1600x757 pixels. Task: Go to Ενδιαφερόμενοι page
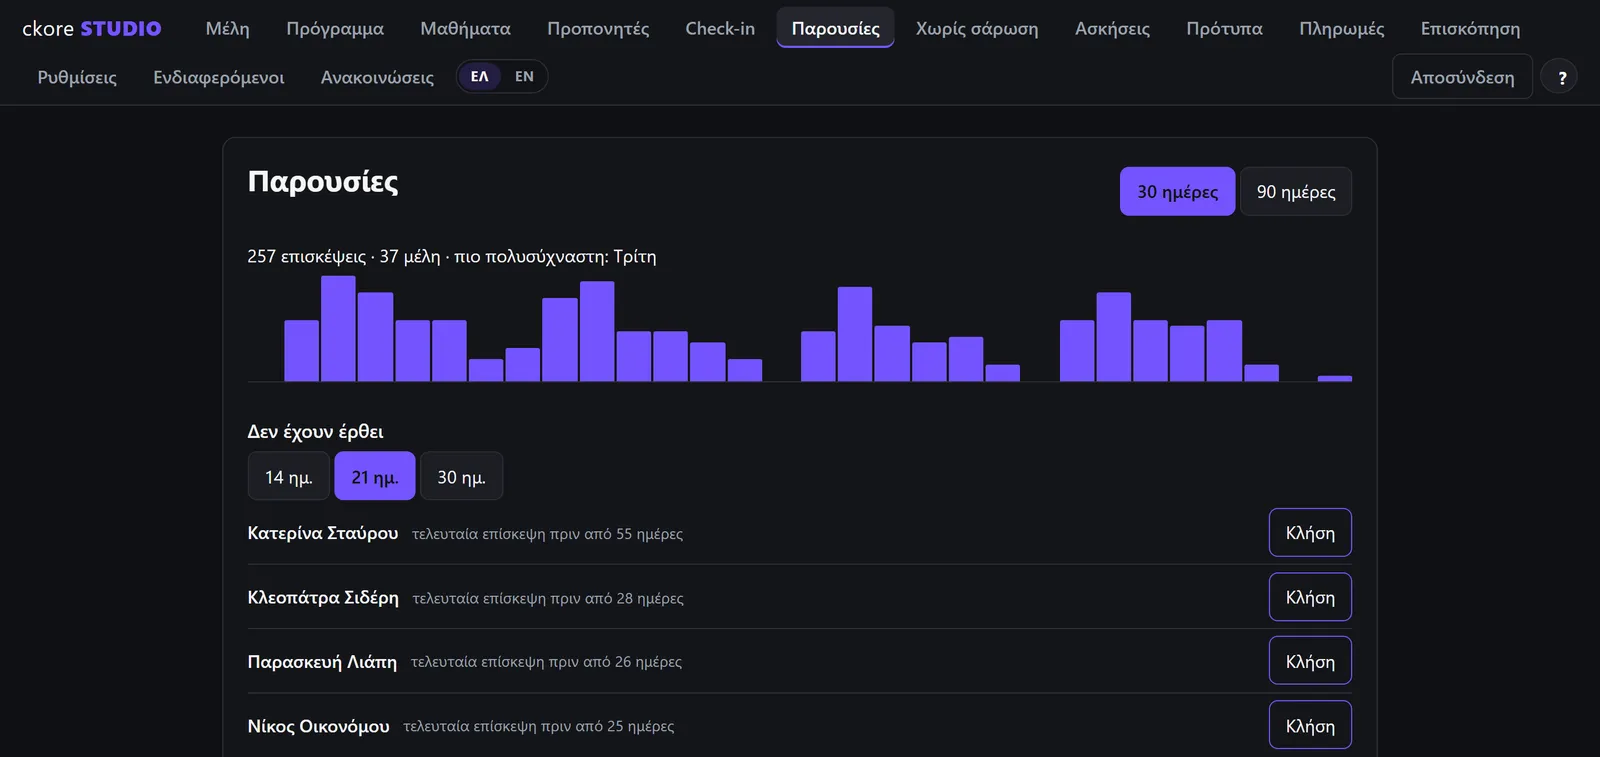(x=219, y=77)
